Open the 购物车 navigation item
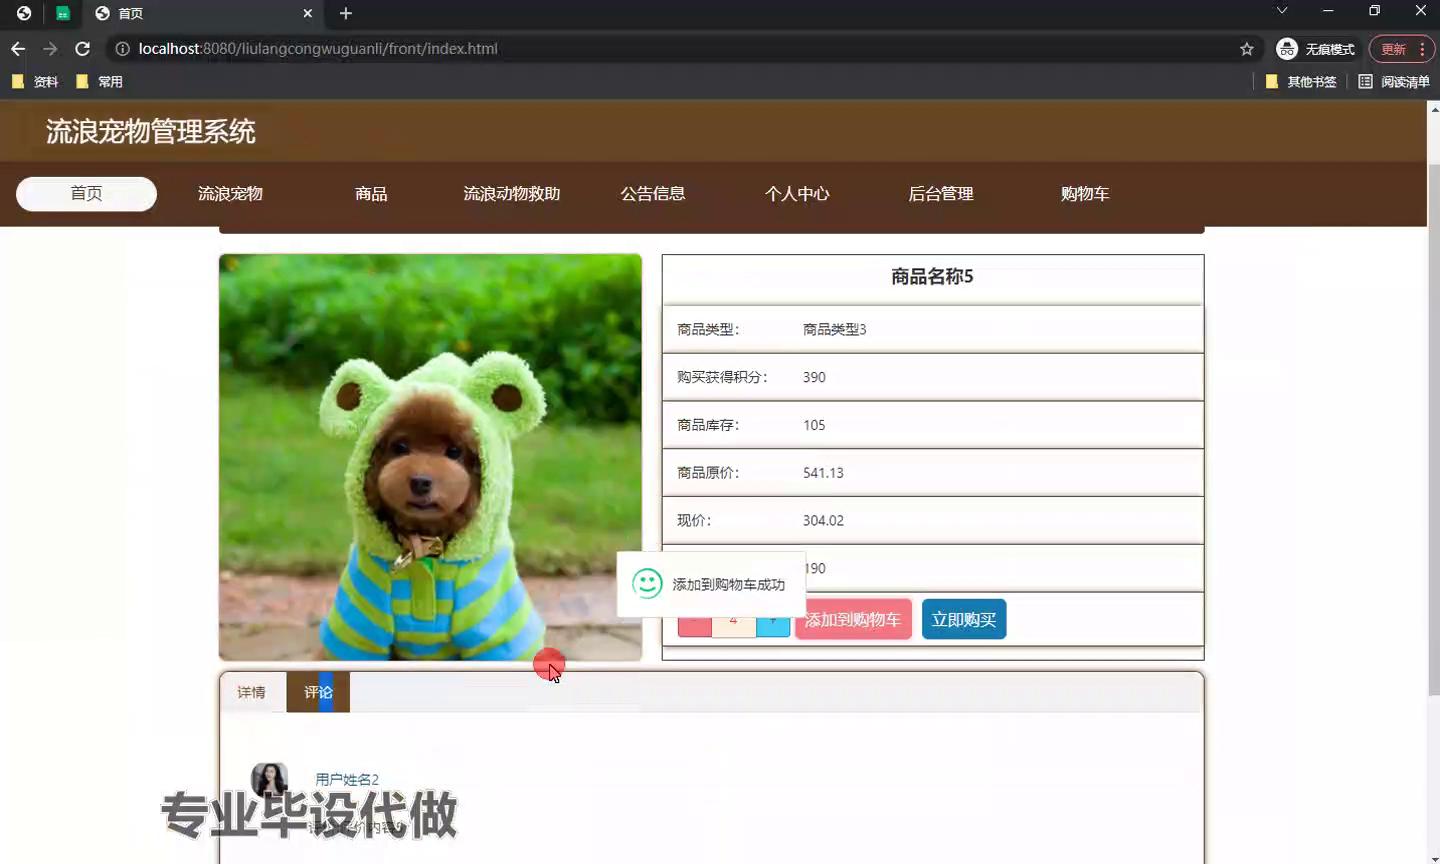1440x864 pixels. [1084, 194]
